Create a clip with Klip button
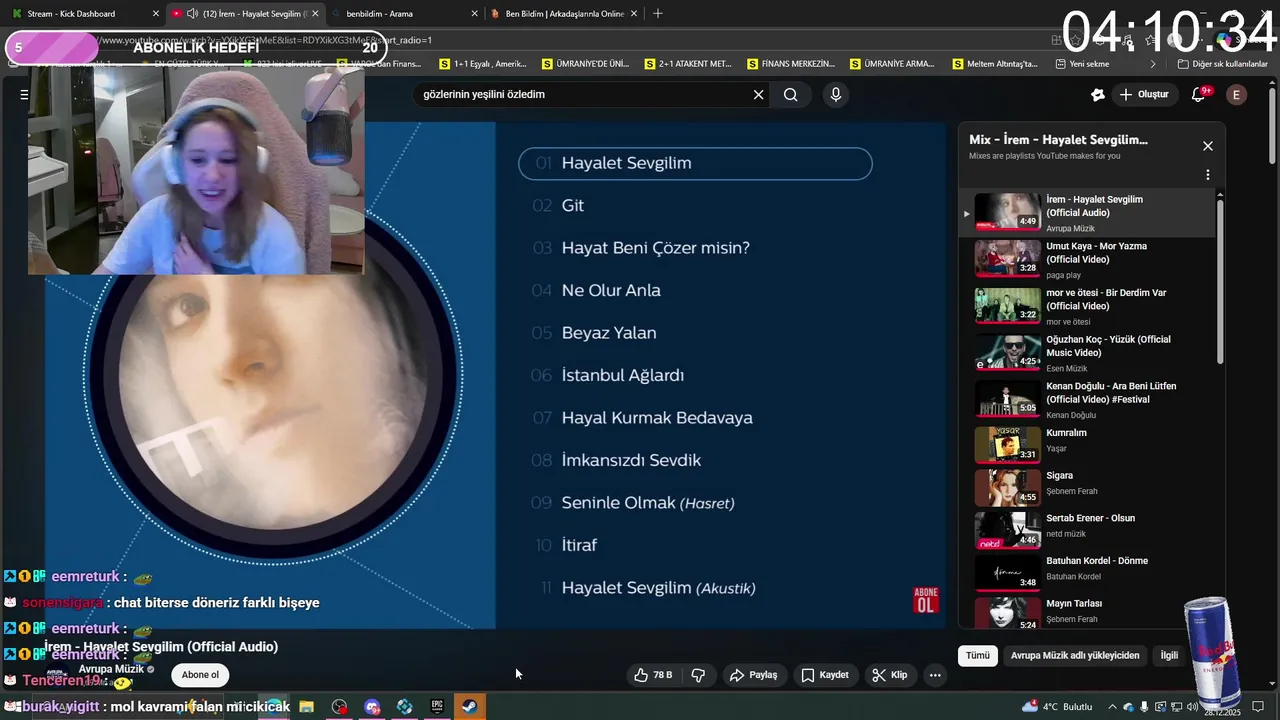This screenshot has height=720, width=1280. coord(889,675)
